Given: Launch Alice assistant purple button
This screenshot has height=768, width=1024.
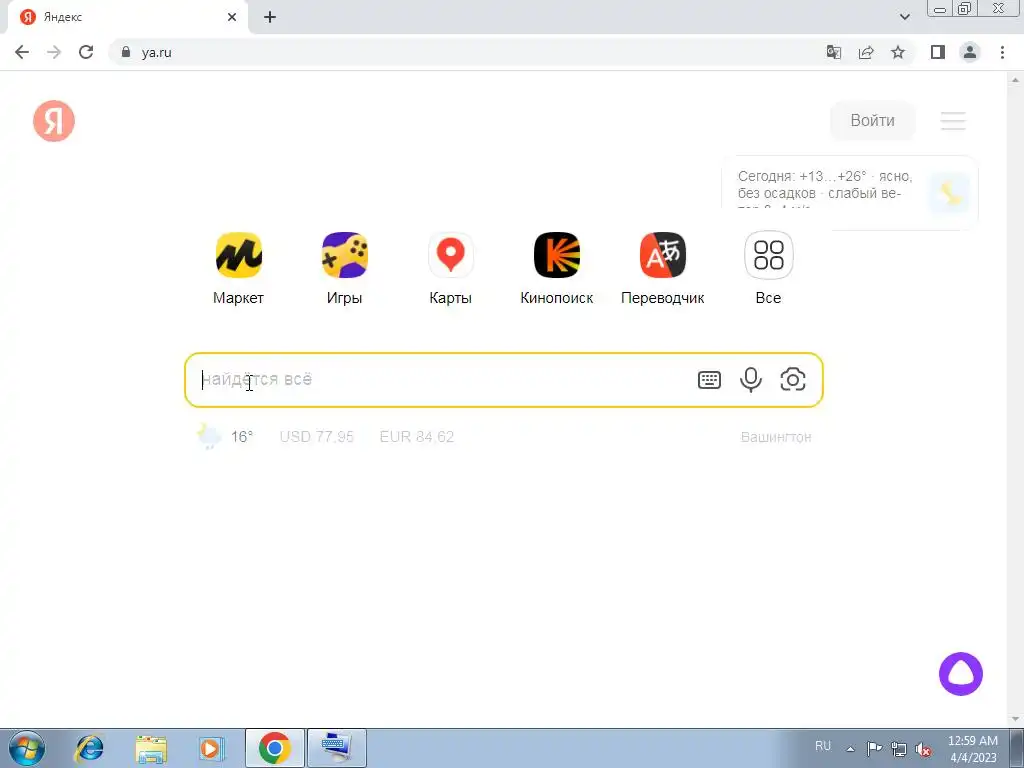Looking at the screenshot, I should (961, 674).
